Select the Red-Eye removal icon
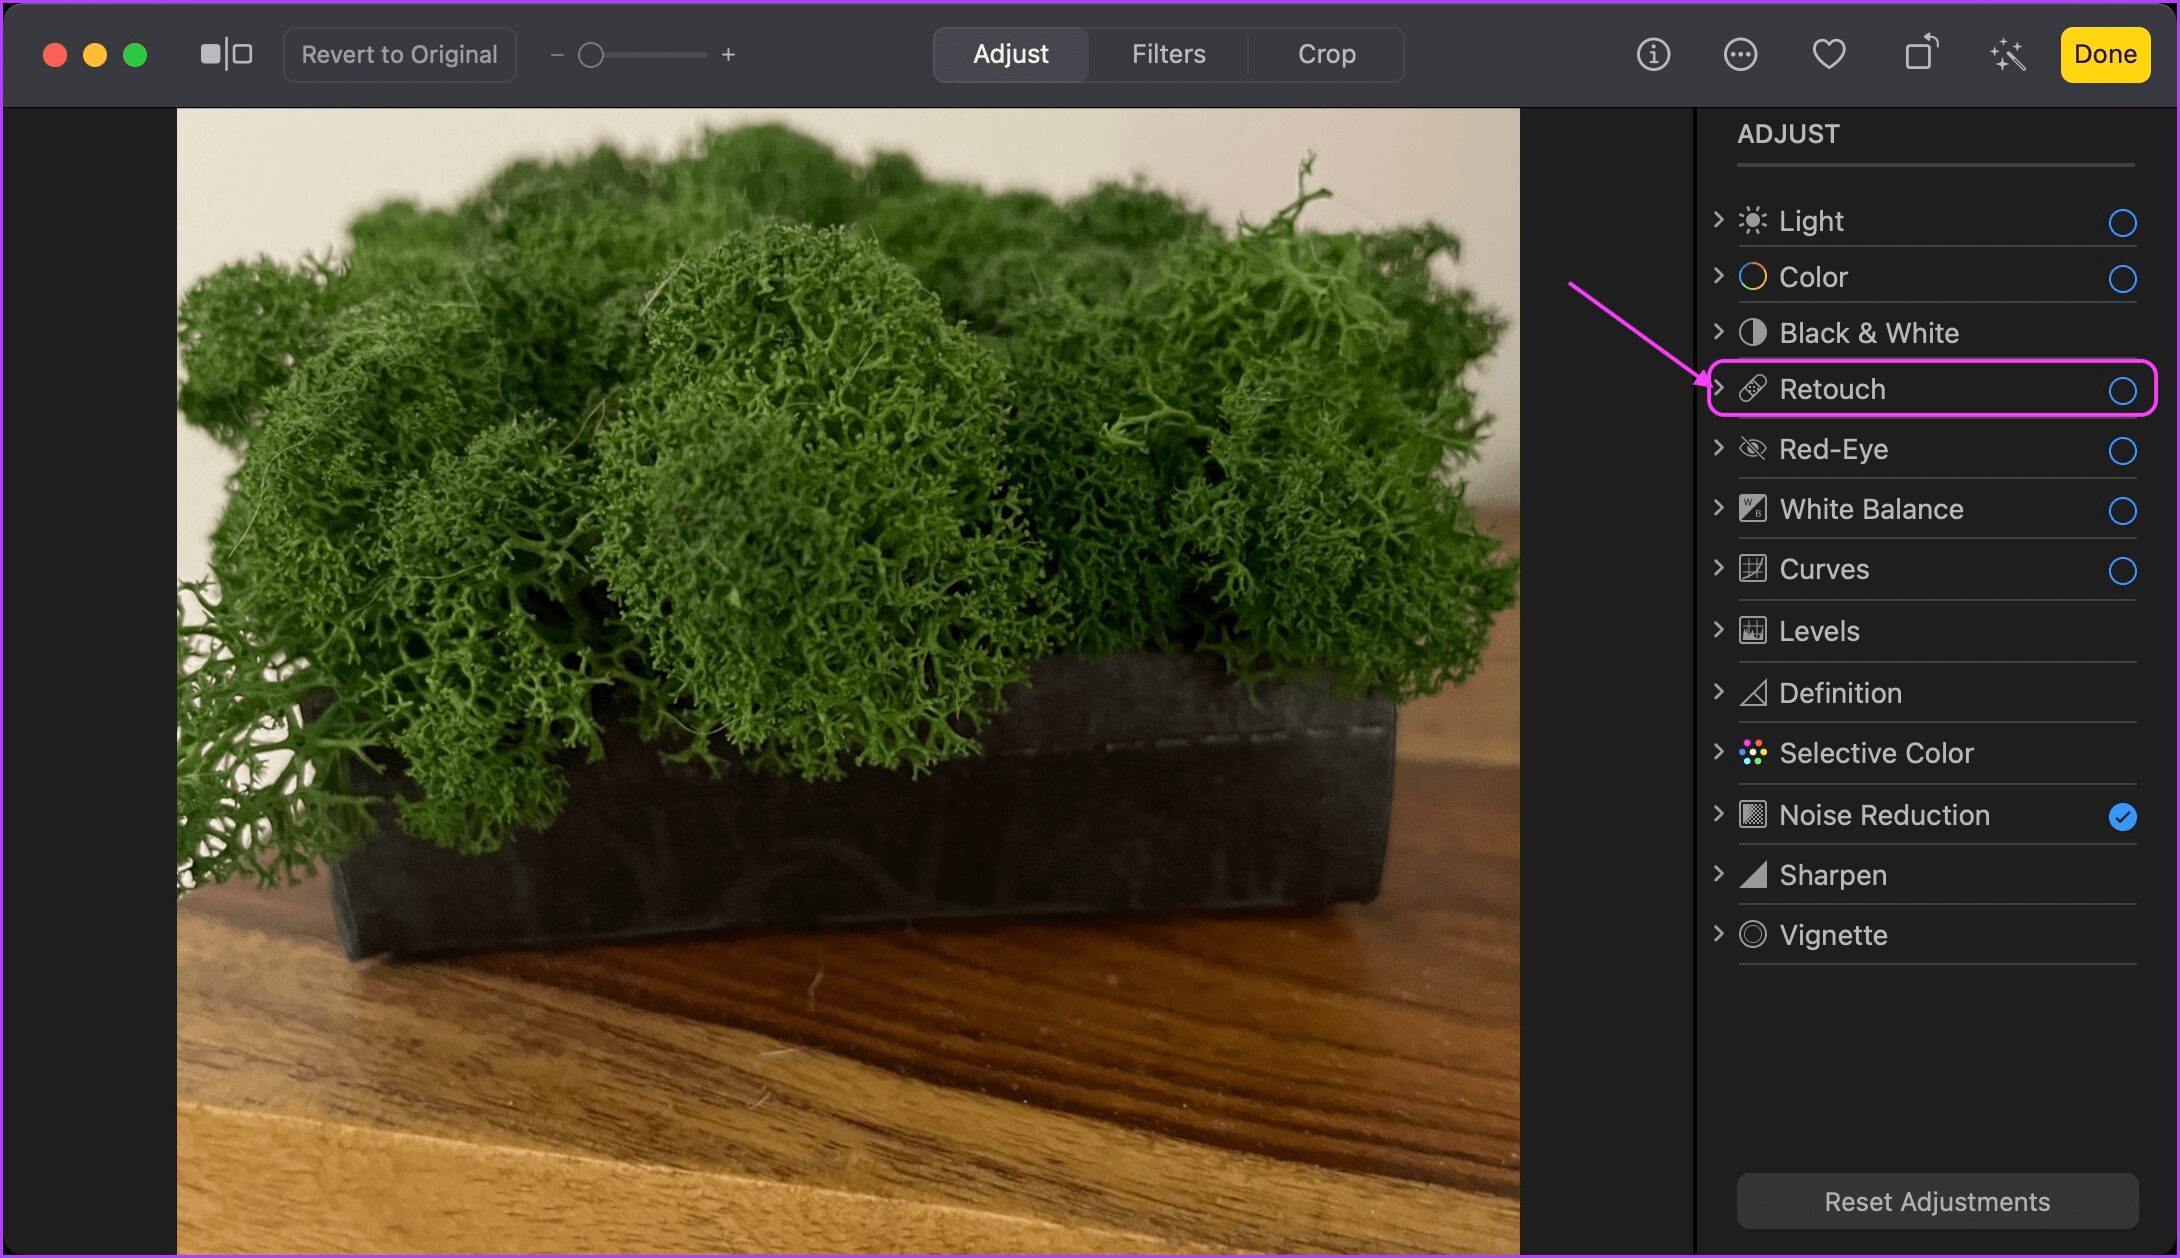The height and width of the screenshot is (1258, 2180). pos(1752,448)
